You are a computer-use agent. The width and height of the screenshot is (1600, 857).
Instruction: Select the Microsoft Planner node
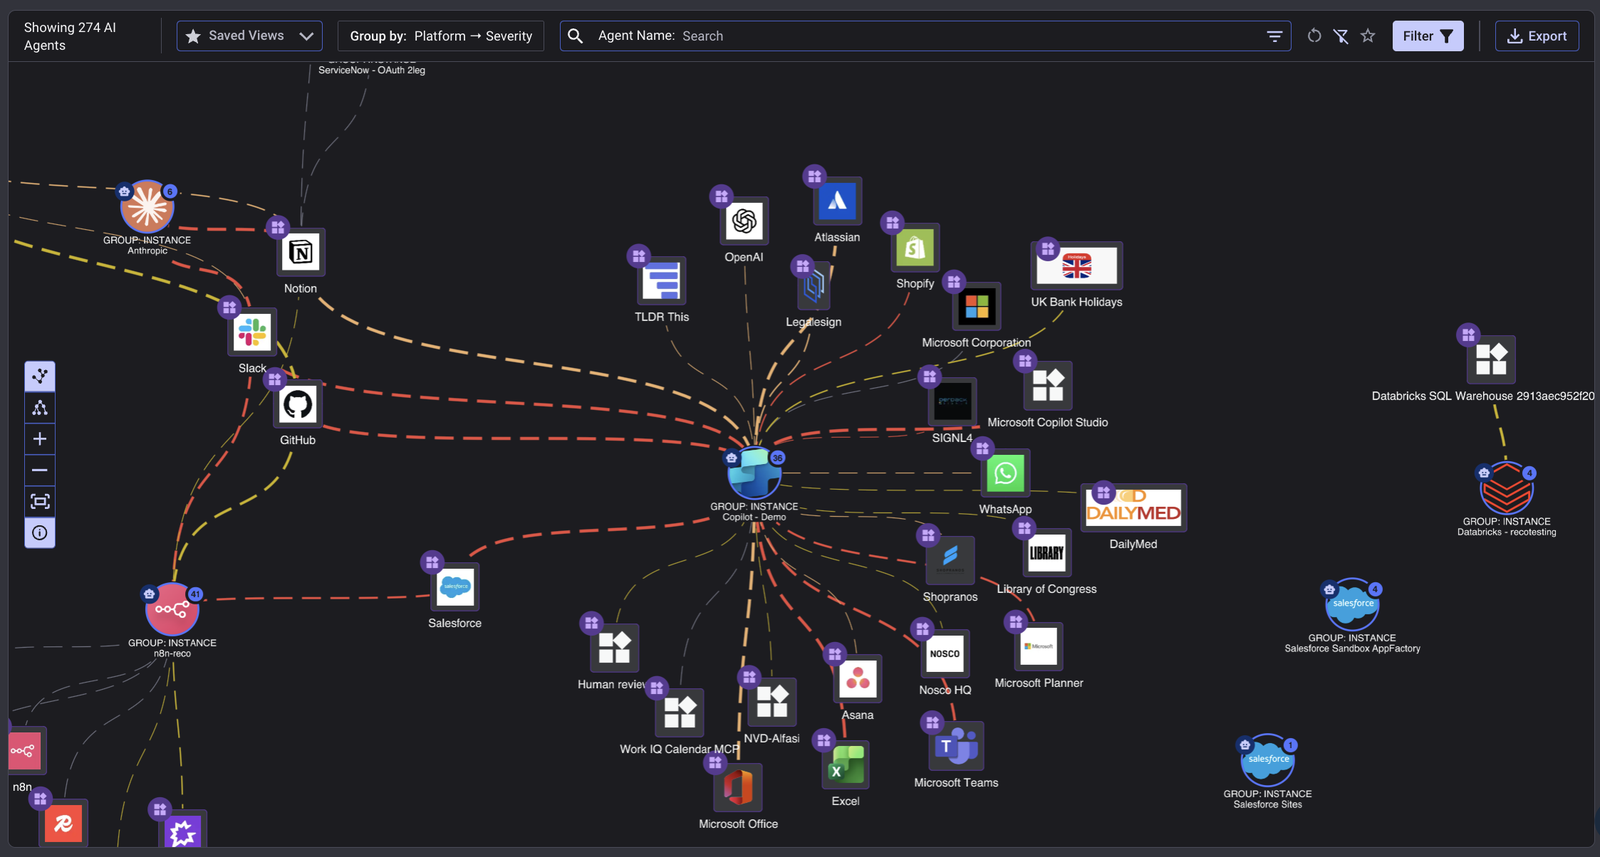(x=1039, y=647)
